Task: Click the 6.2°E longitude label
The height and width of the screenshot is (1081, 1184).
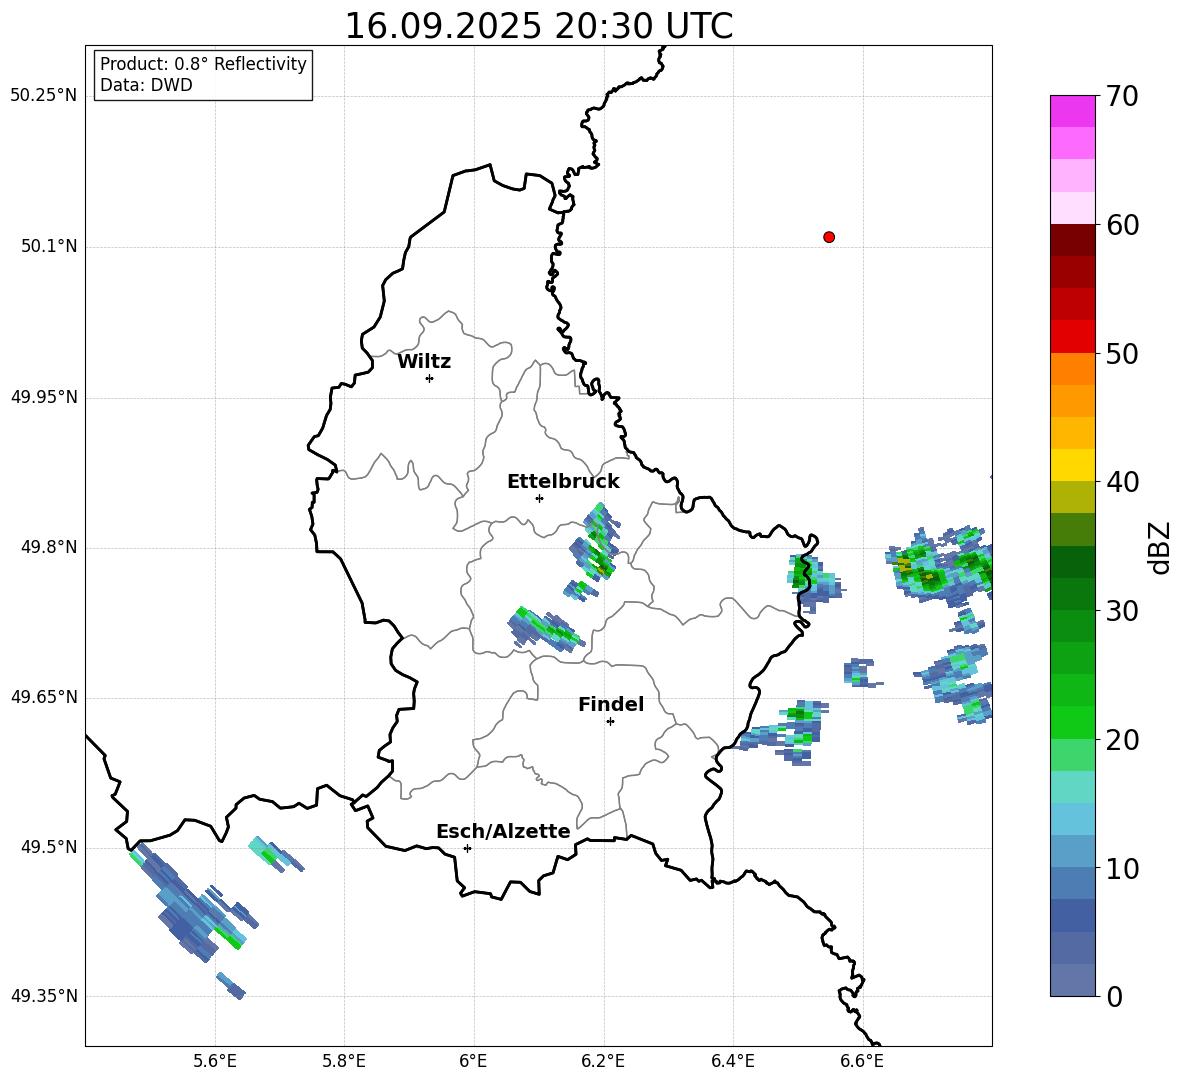Action: pyautogui.click(x=603, y=1061)
